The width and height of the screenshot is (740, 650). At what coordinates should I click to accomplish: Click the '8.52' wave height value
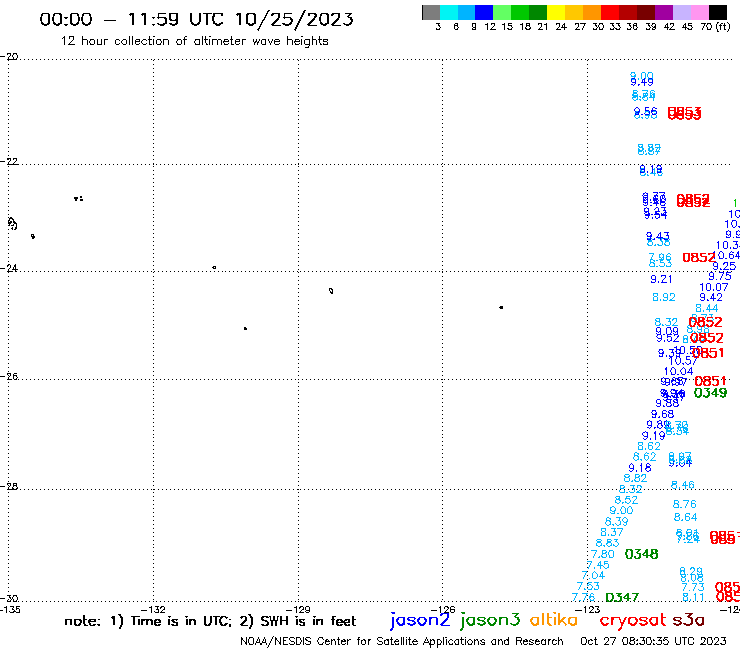click(626, 500)
